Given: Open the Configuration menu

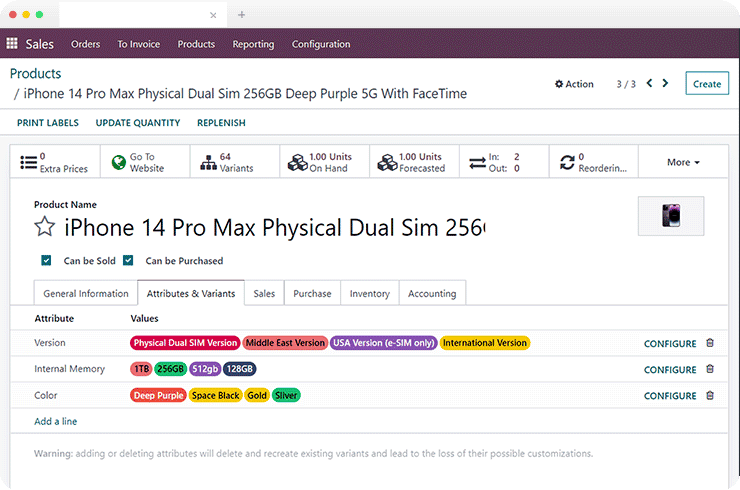Looking at the screenshot, I should tap(320, 44).
